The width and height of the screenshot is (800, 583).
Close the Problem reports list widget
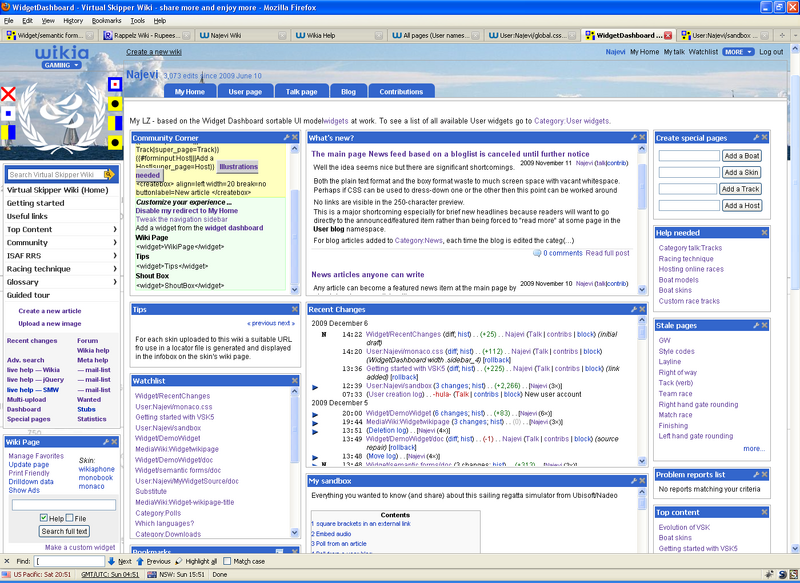(x=764, y=474)
